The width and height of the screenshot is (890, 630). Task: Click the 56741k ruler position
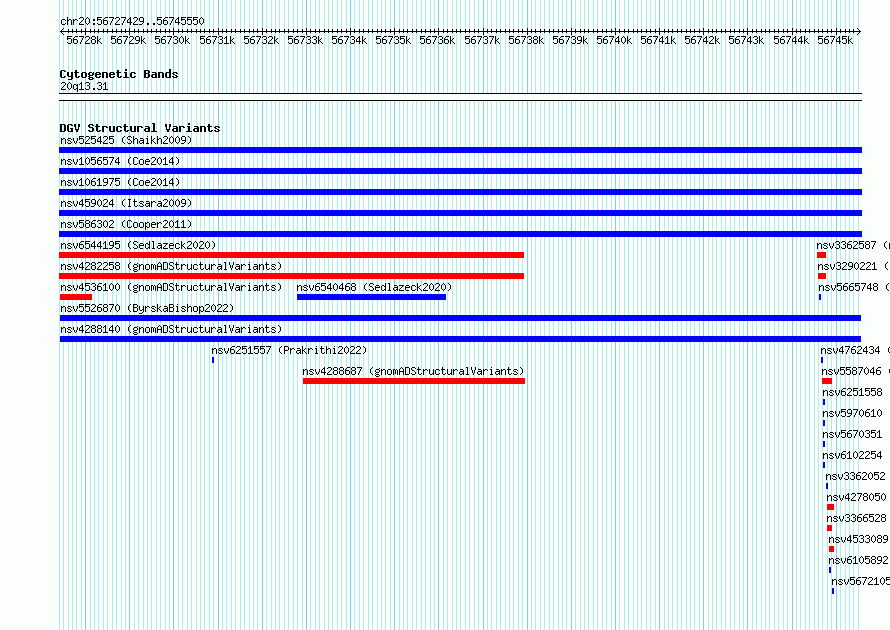click(x=658, y=40)
